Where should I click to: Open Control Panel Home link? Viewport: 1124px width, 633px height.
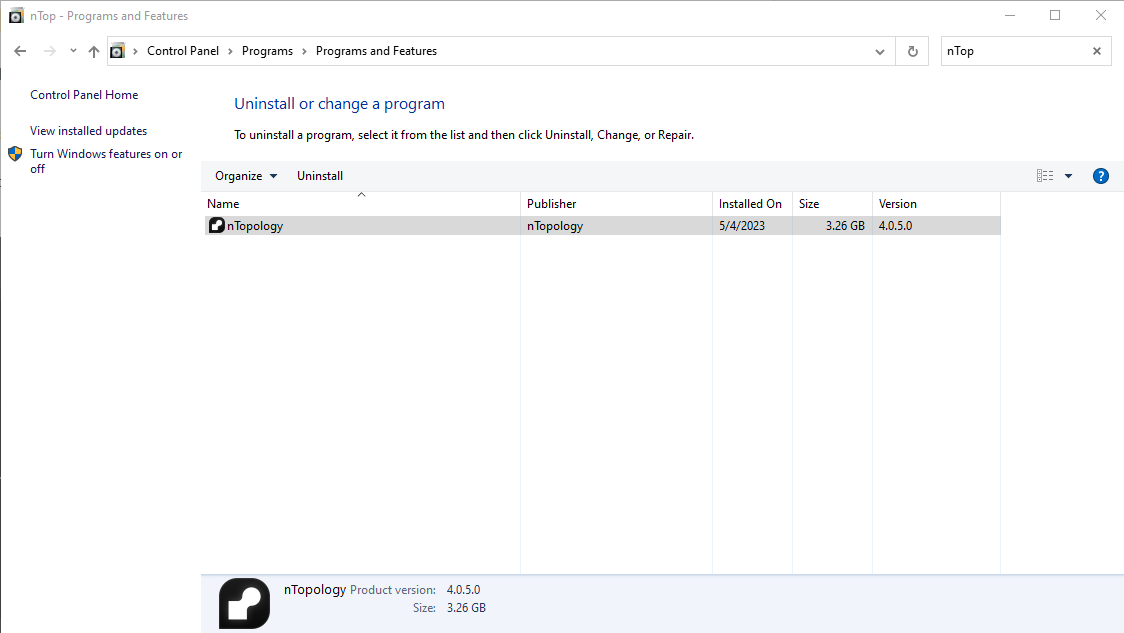(84, 95)
